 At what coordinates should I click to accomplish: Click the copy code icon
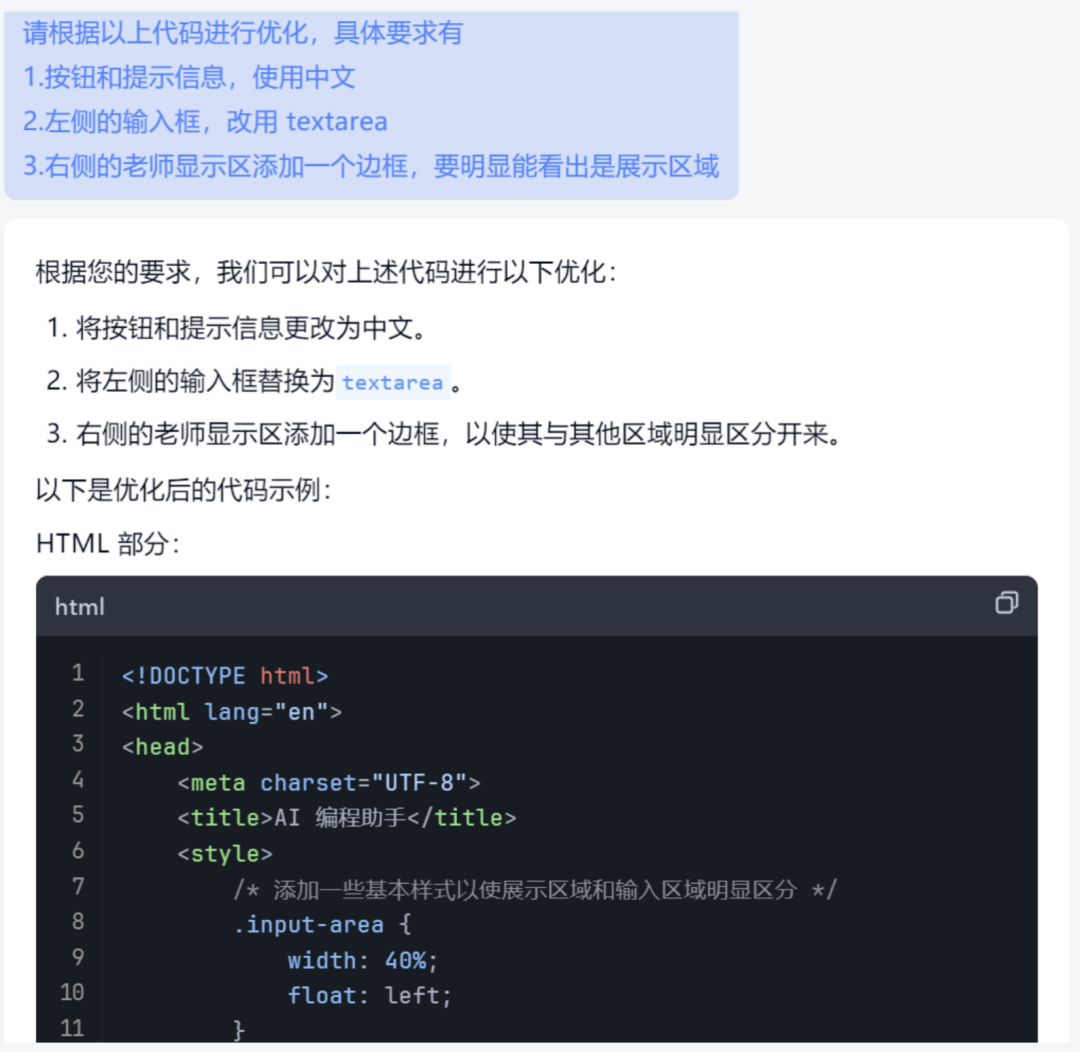[1006, 603]
